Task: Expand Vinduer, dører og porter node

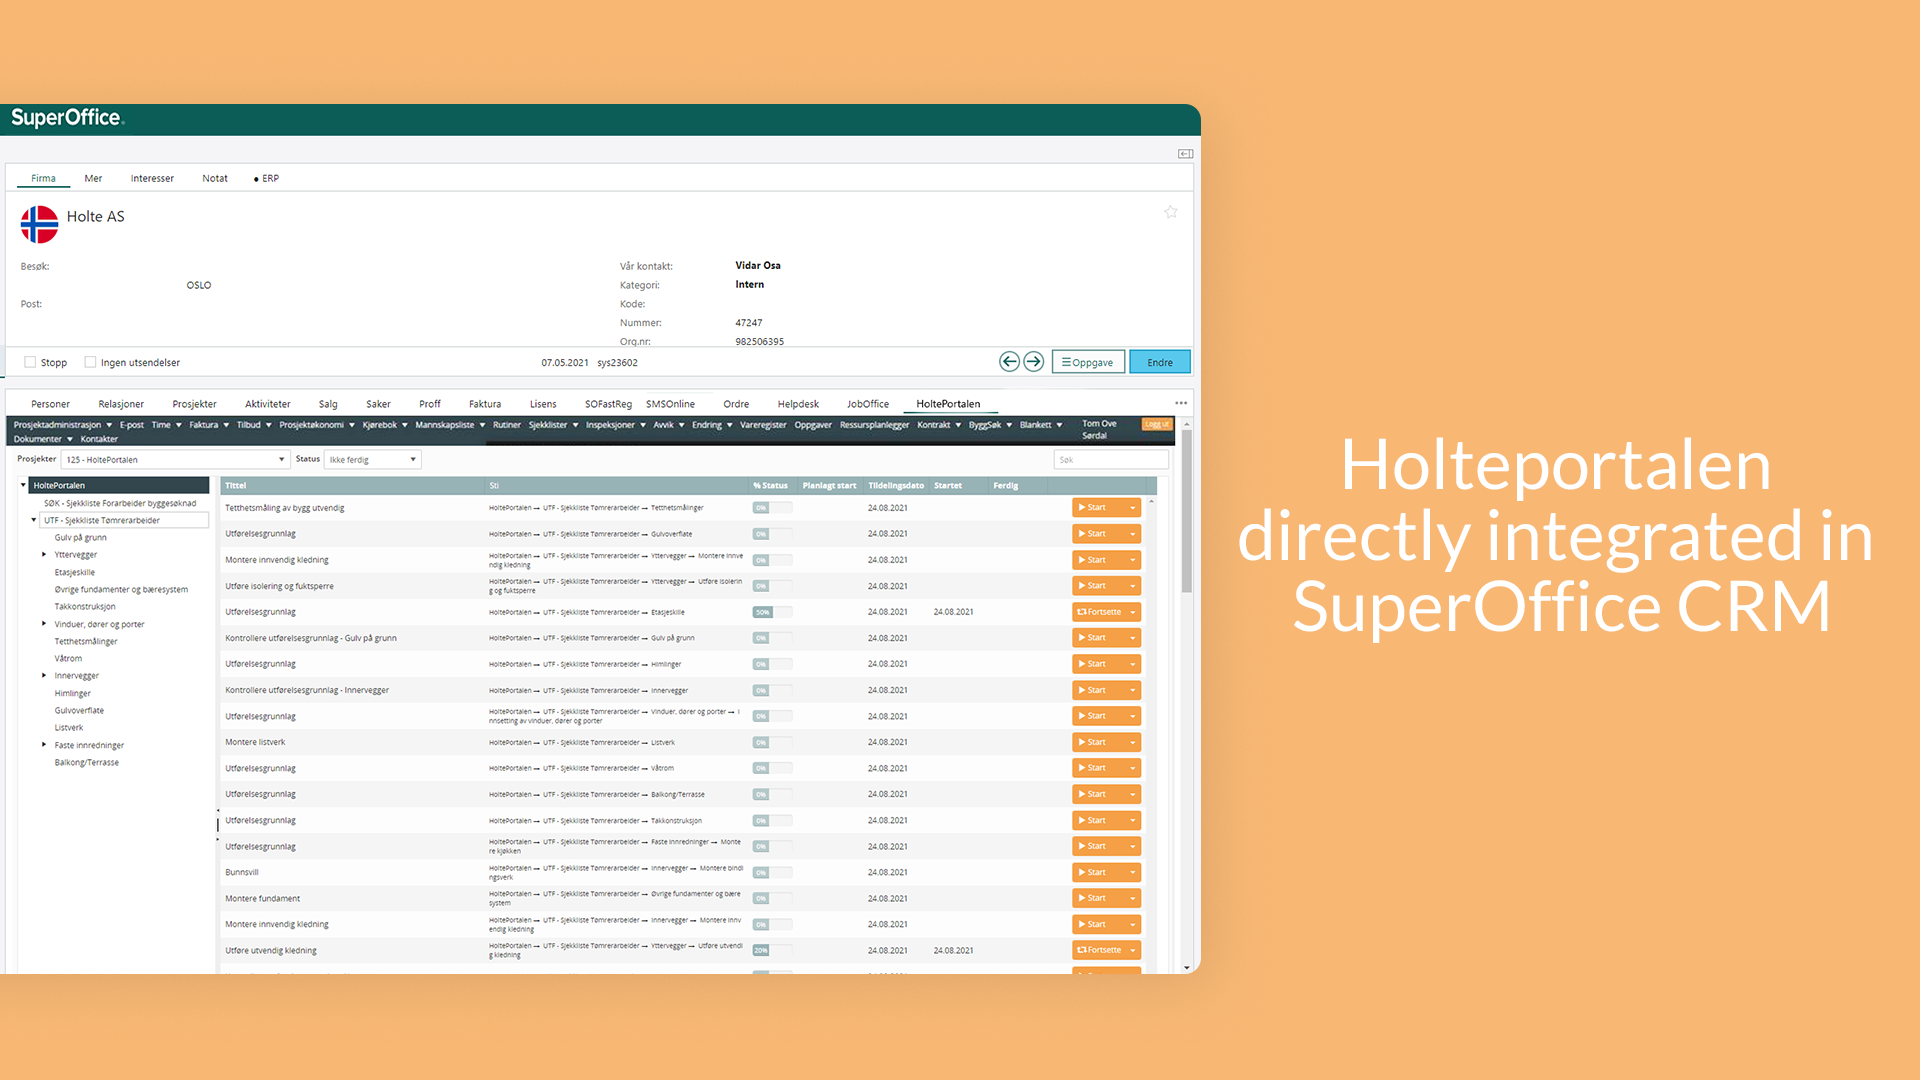Action: (x=44, y=624)
